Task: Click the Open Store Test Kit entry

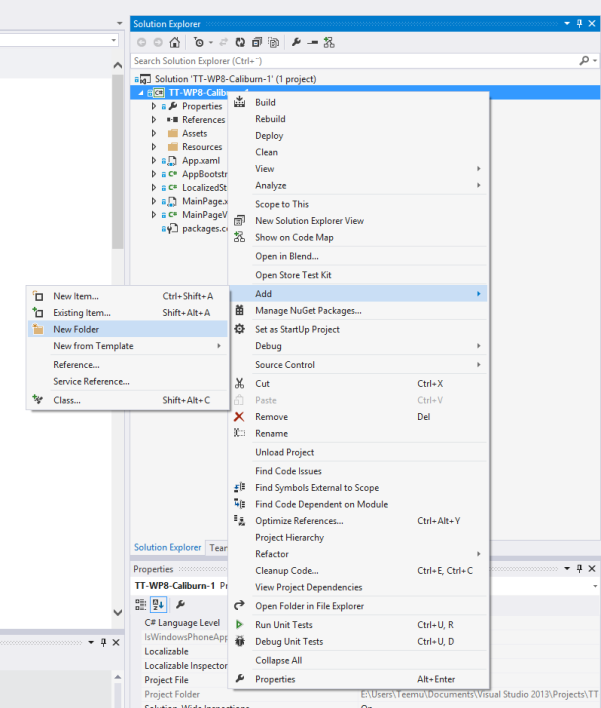Action: (x=360, y=275)
